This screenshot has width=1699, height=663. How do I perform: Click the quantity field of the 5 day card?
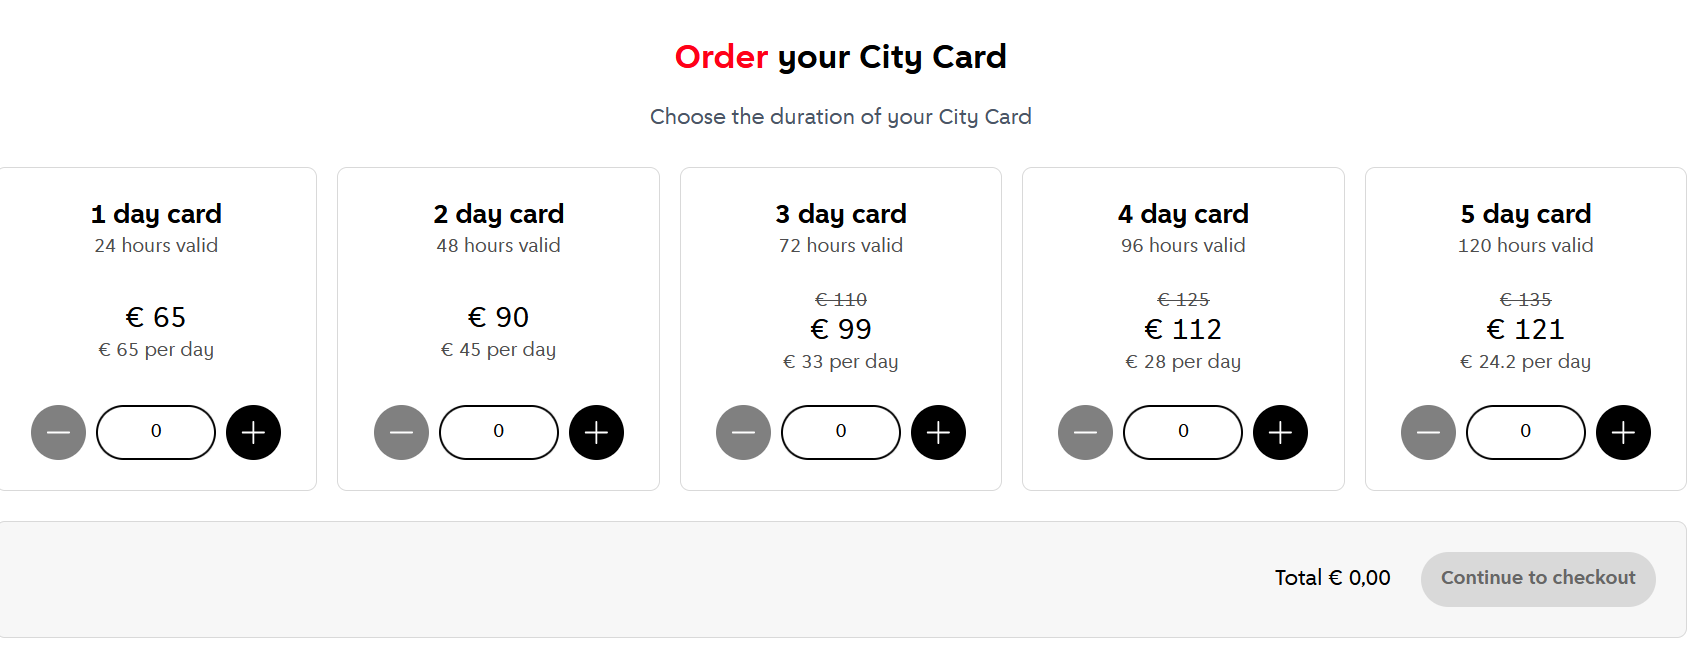point(1525,432)
